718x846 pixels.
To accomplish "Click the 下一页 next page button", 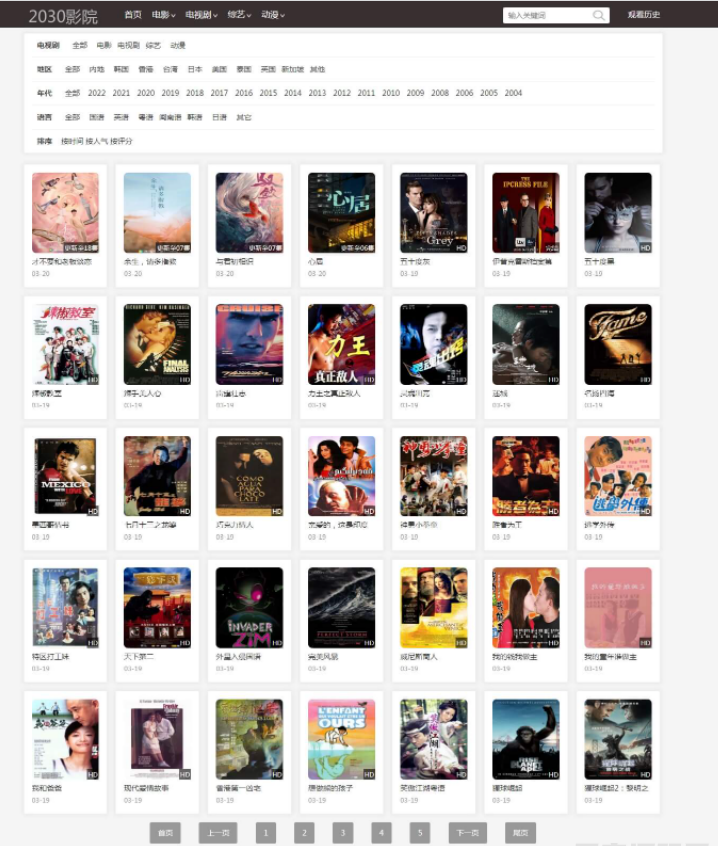I will coord(468,833).
